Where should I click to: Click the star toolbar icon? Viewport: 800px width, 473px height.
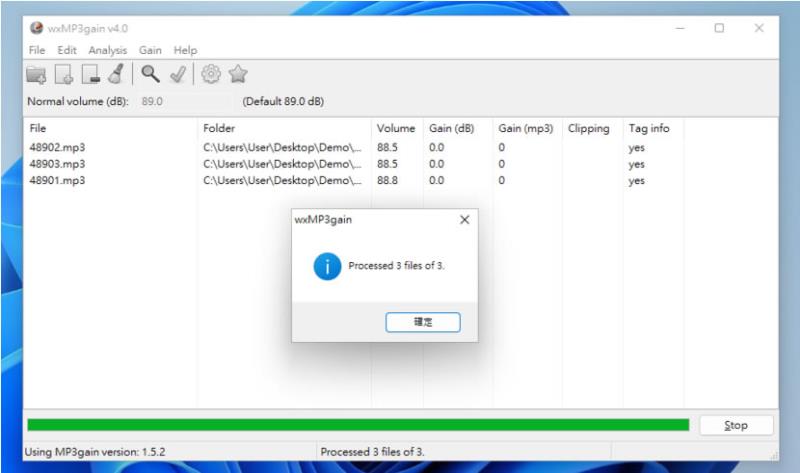pyautogui.click(x=238, y=74)
